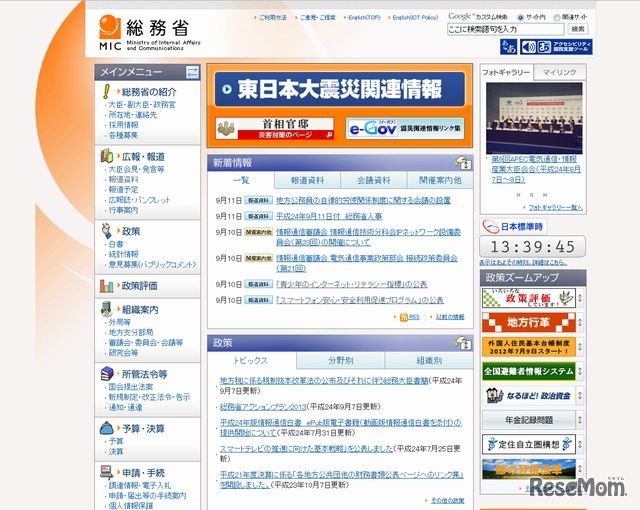Screen dimensions: 640x510
Task: Reorder the 年金記録問題 banner using its arrow
Action: pos(580,420)
